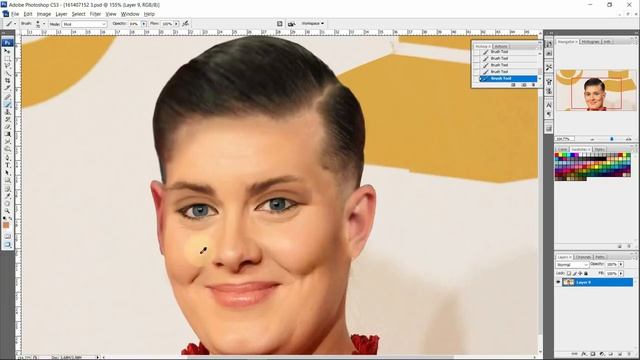Screen dimensions: 640x360
Task: Open the brush preset picker arrow
Action: click(x=44, y=24)
